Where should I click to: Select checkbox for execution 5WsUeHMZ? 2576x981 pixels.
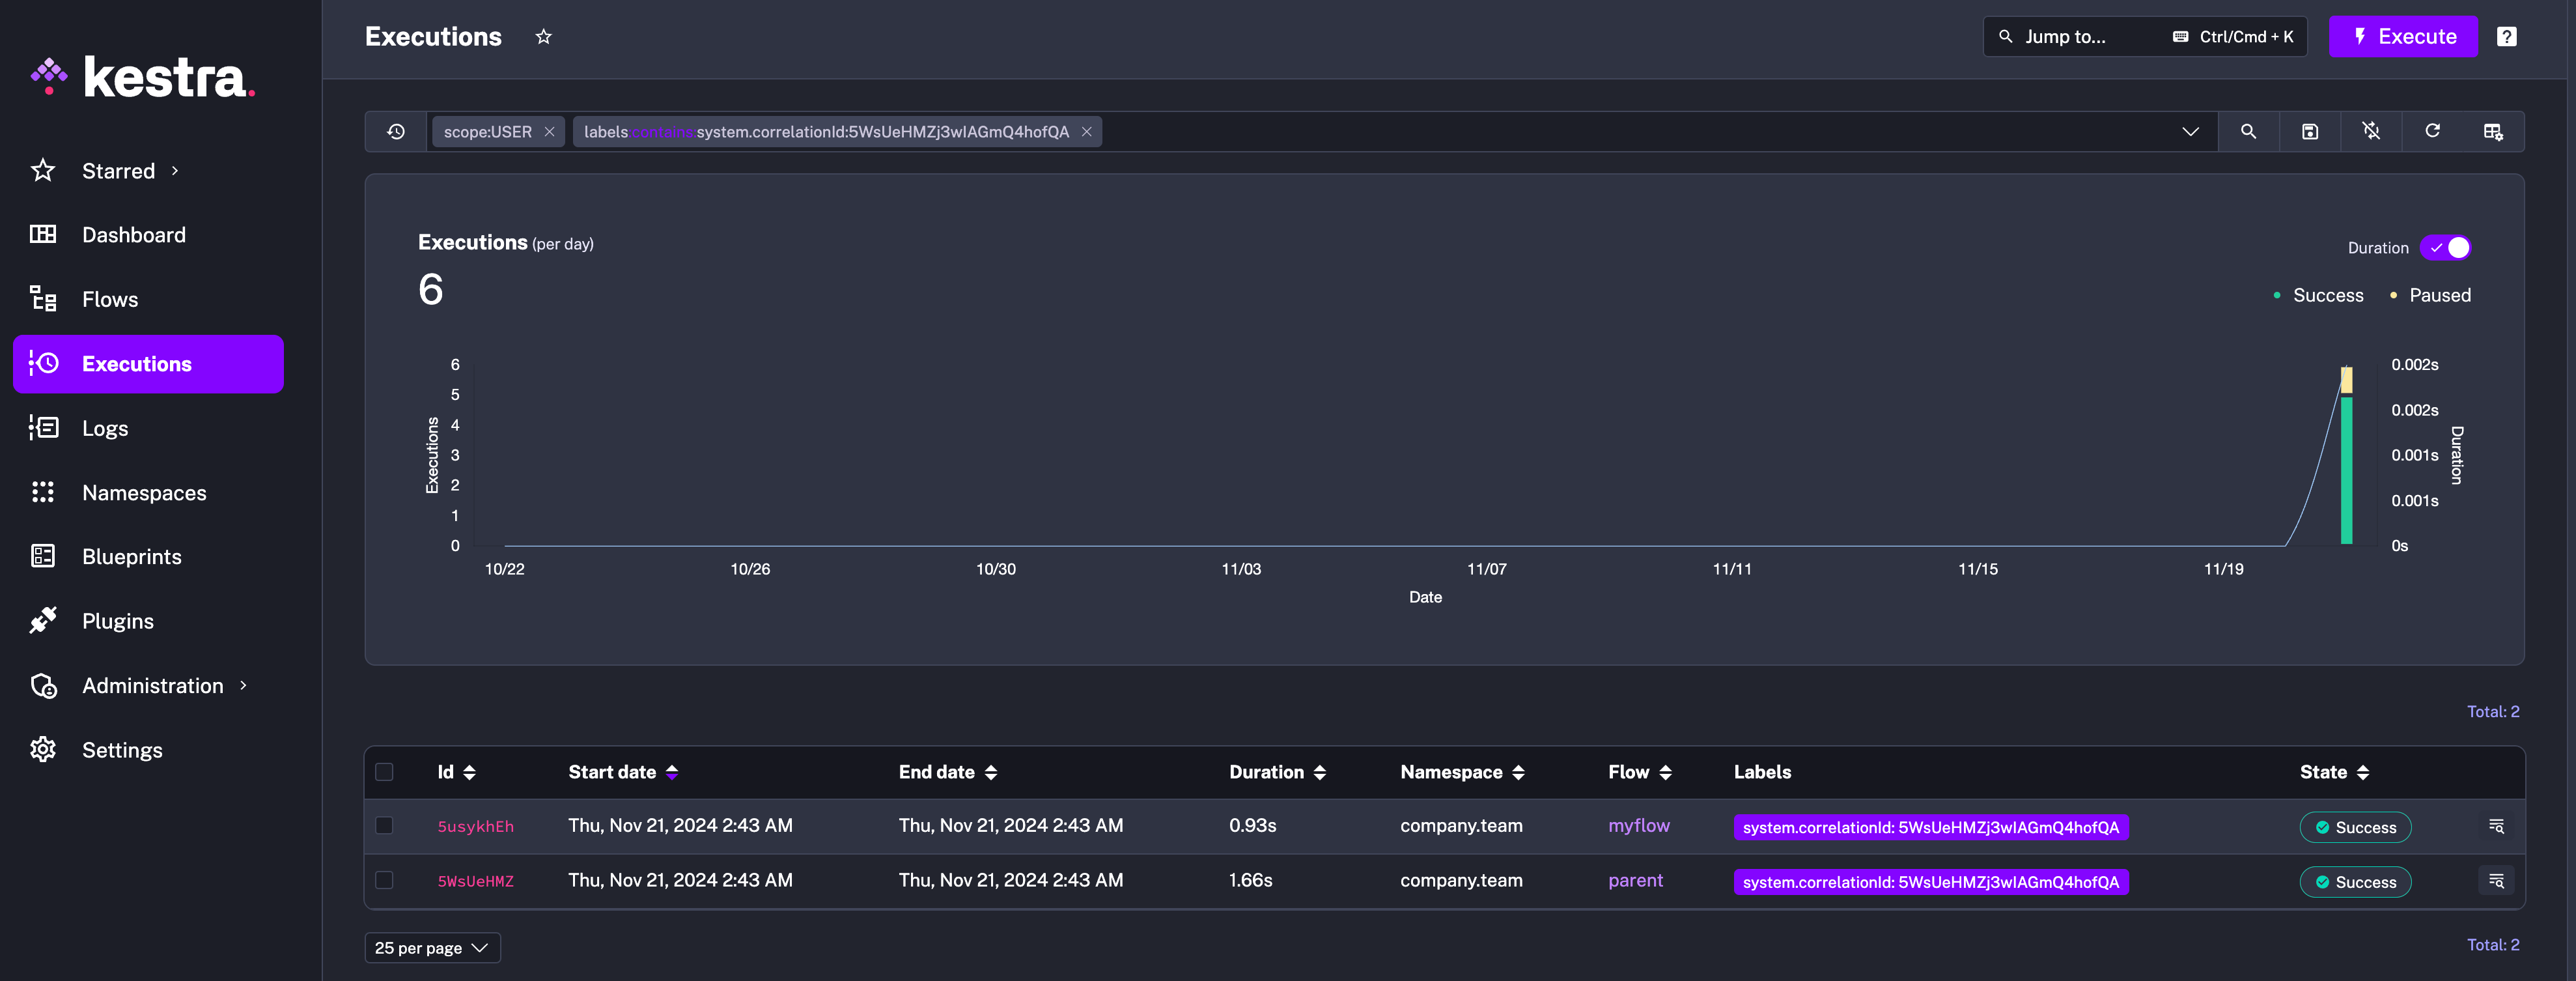pyautogui.click(x=384, y=880)
